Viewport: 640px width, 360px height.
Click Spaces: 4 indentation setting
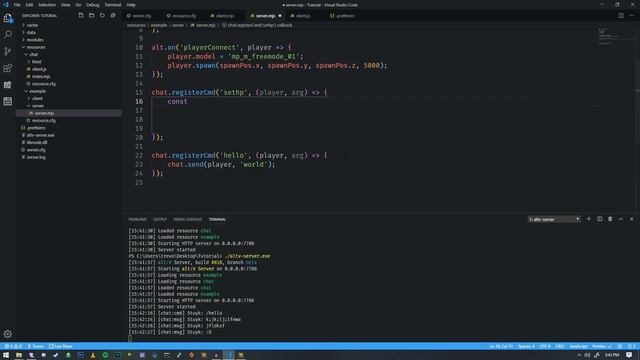[x=526, y=346]
